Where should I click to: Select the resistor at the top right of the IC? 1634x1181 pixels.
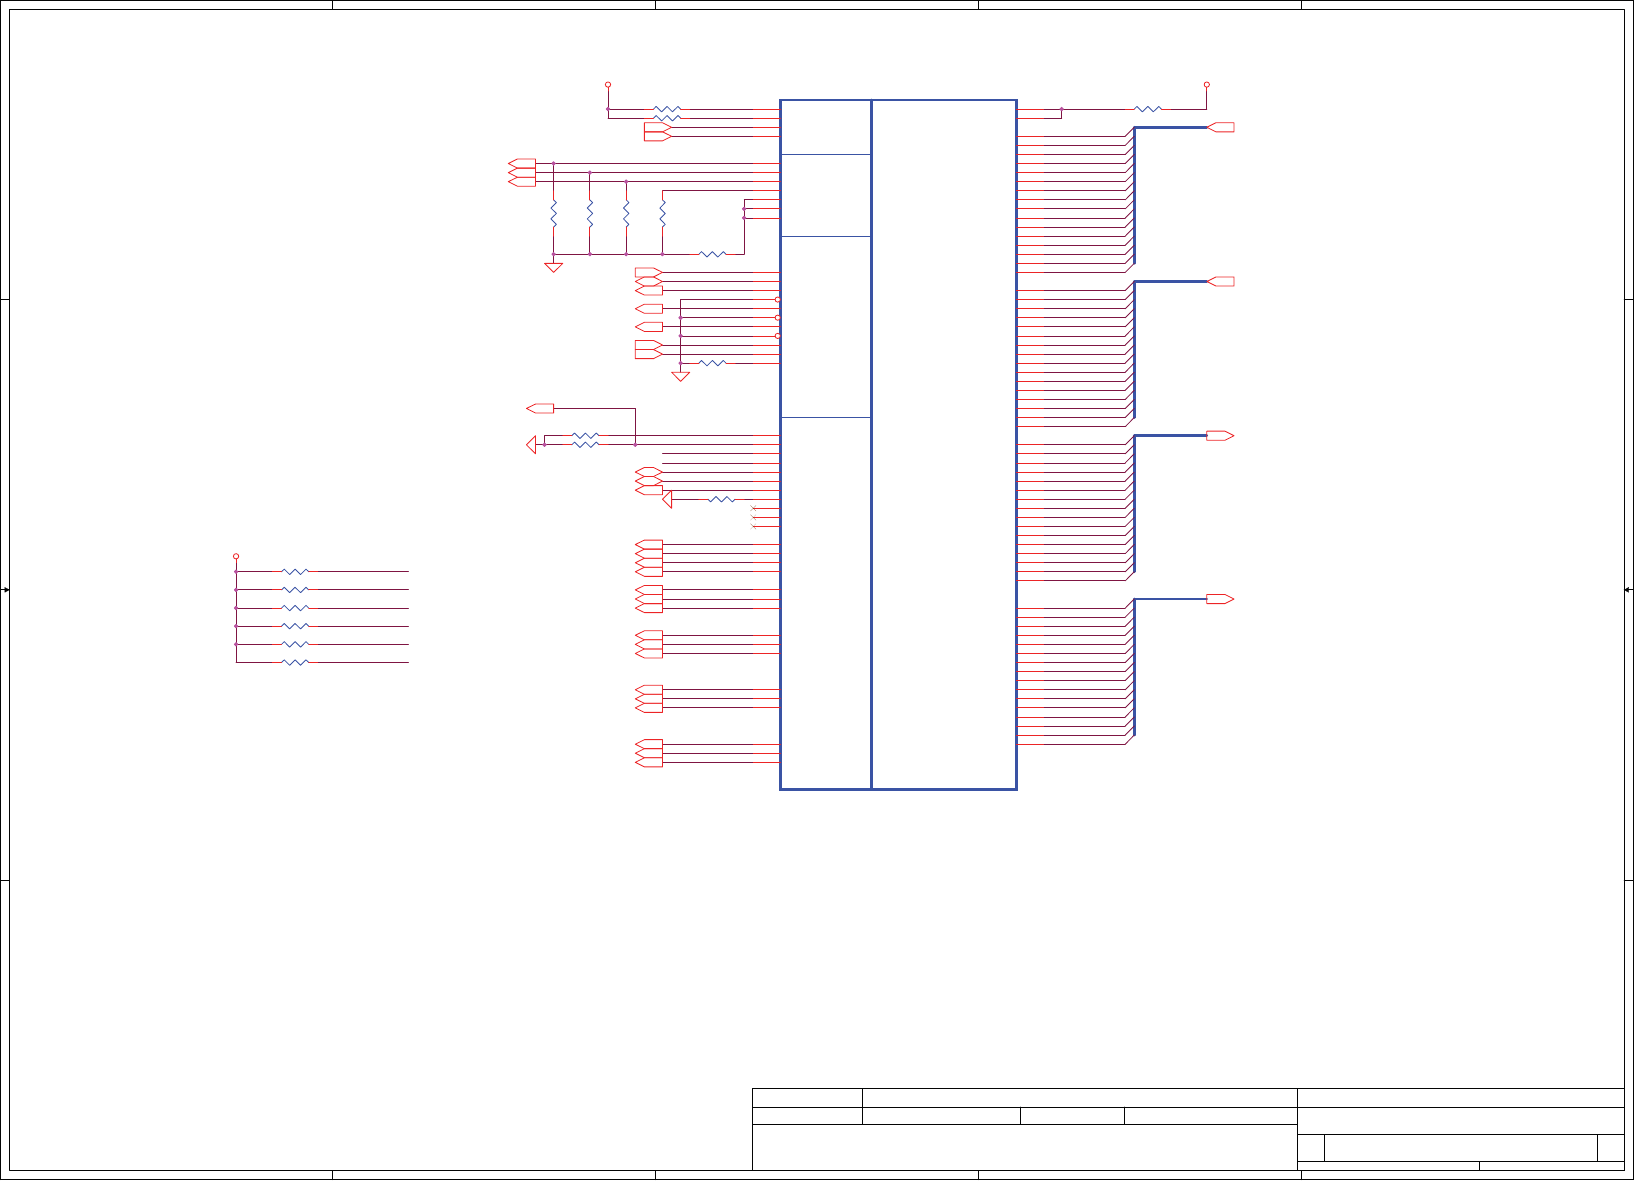[1148, 109]
